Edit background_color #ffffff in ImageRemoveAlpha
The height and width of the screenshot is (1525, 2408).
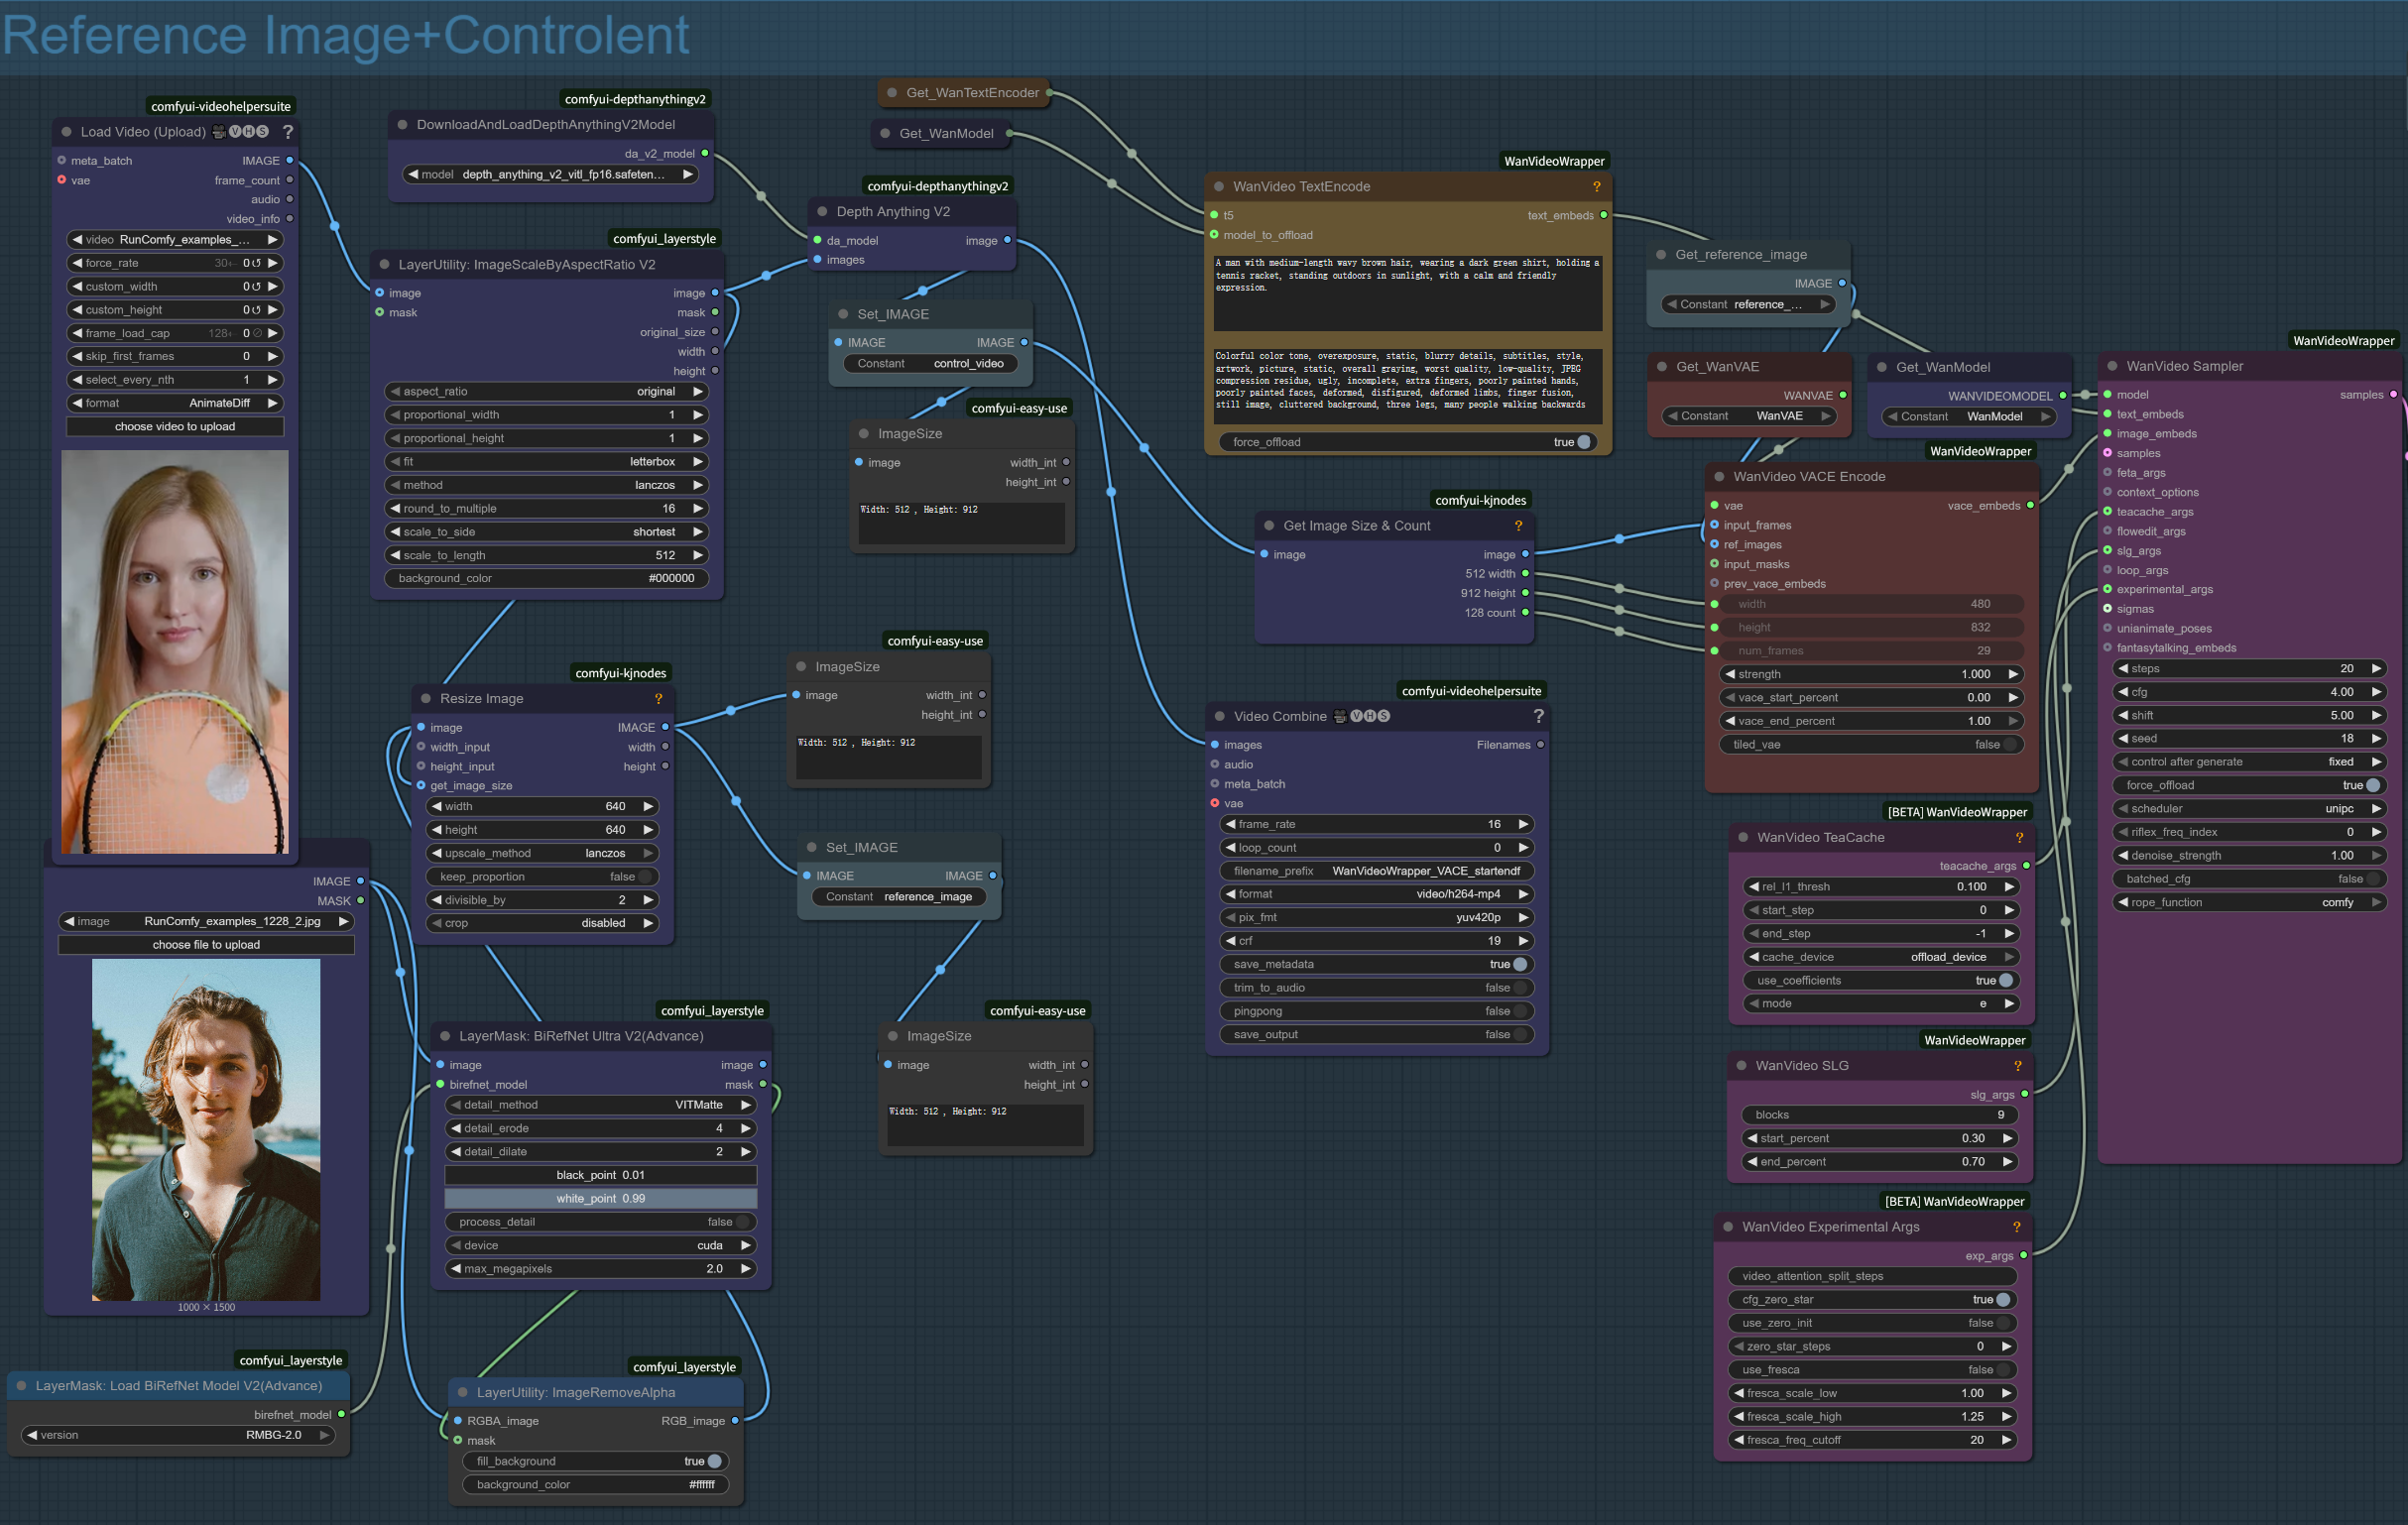596,1484
